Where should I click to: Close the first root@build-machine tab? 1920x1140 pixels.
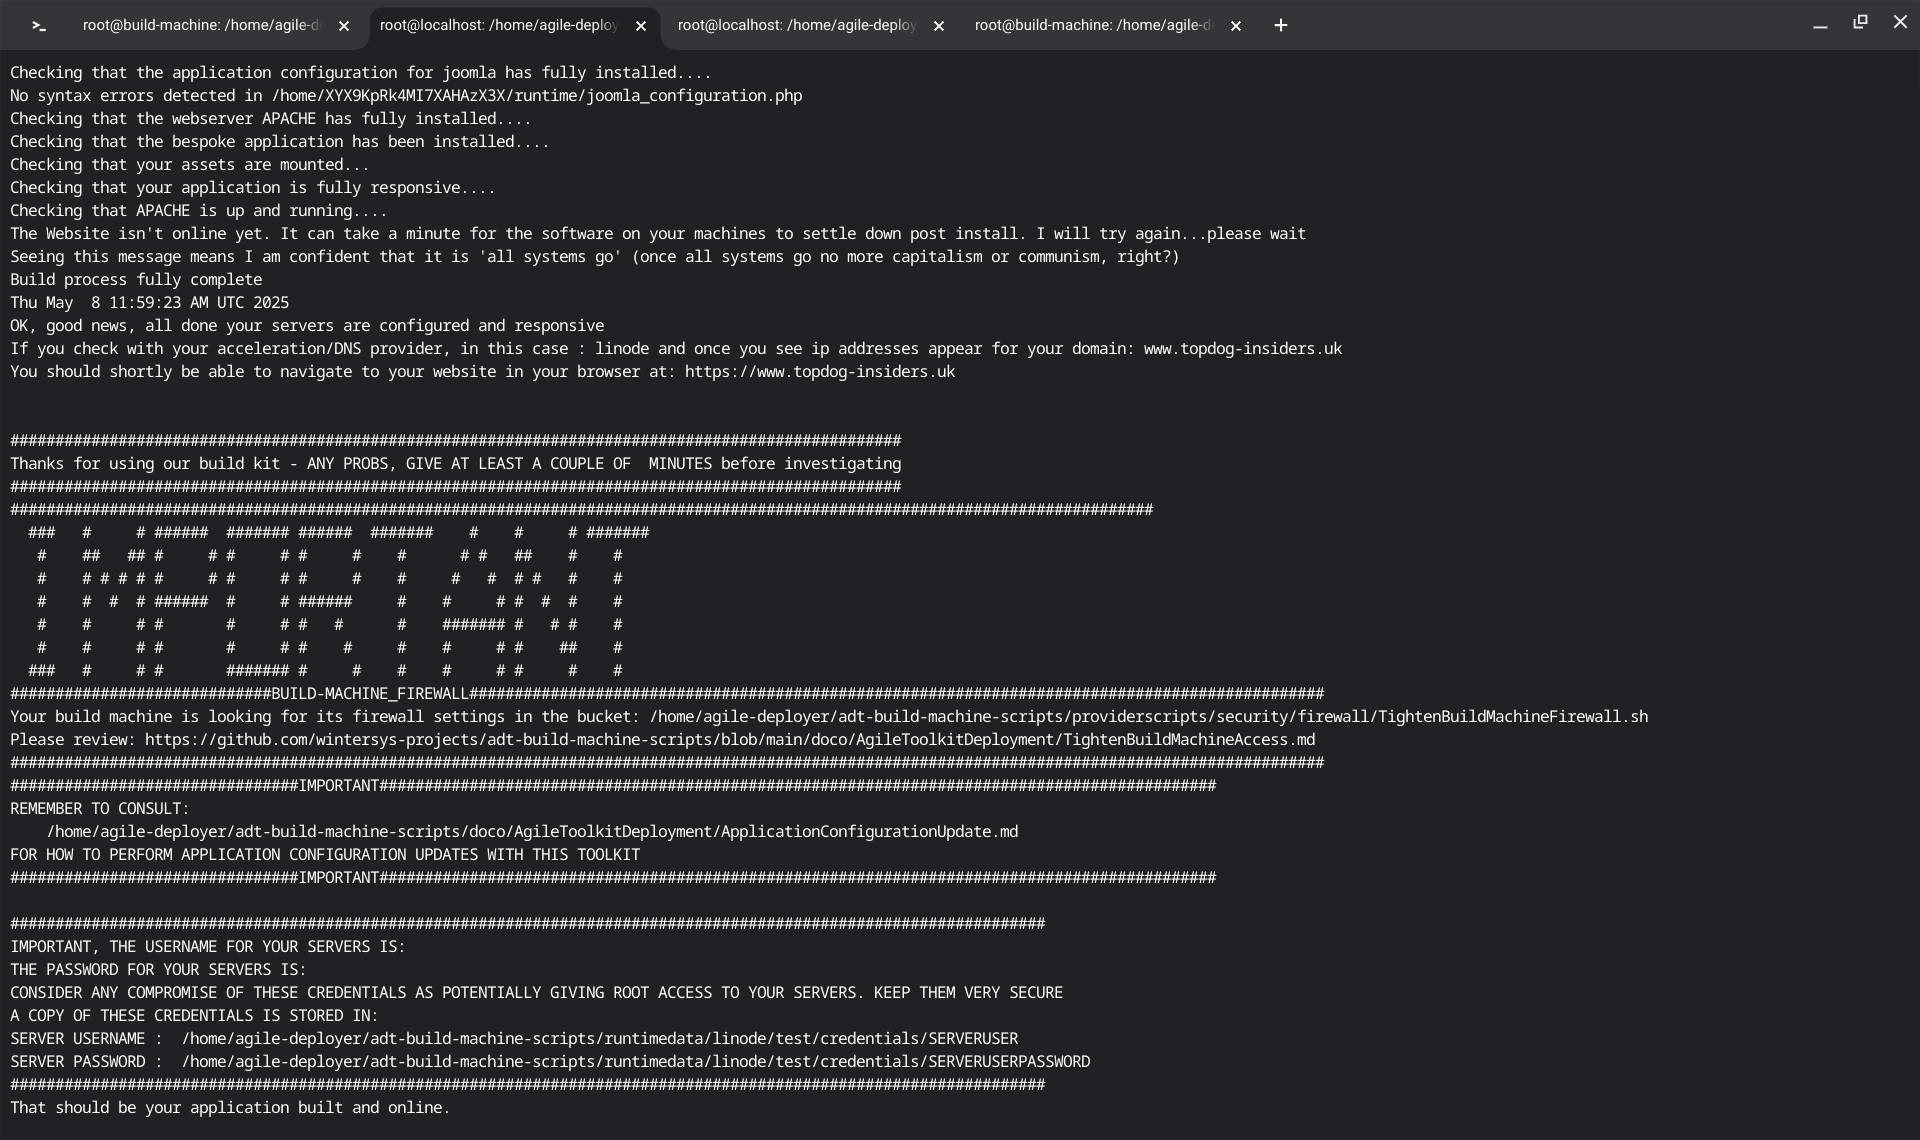(344, 26)
